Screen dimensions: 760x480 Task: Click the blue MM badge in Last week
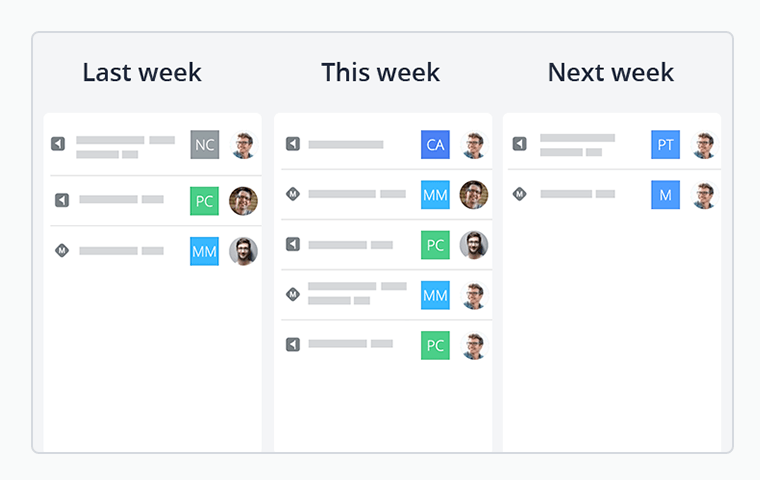(x=205, y=251)
